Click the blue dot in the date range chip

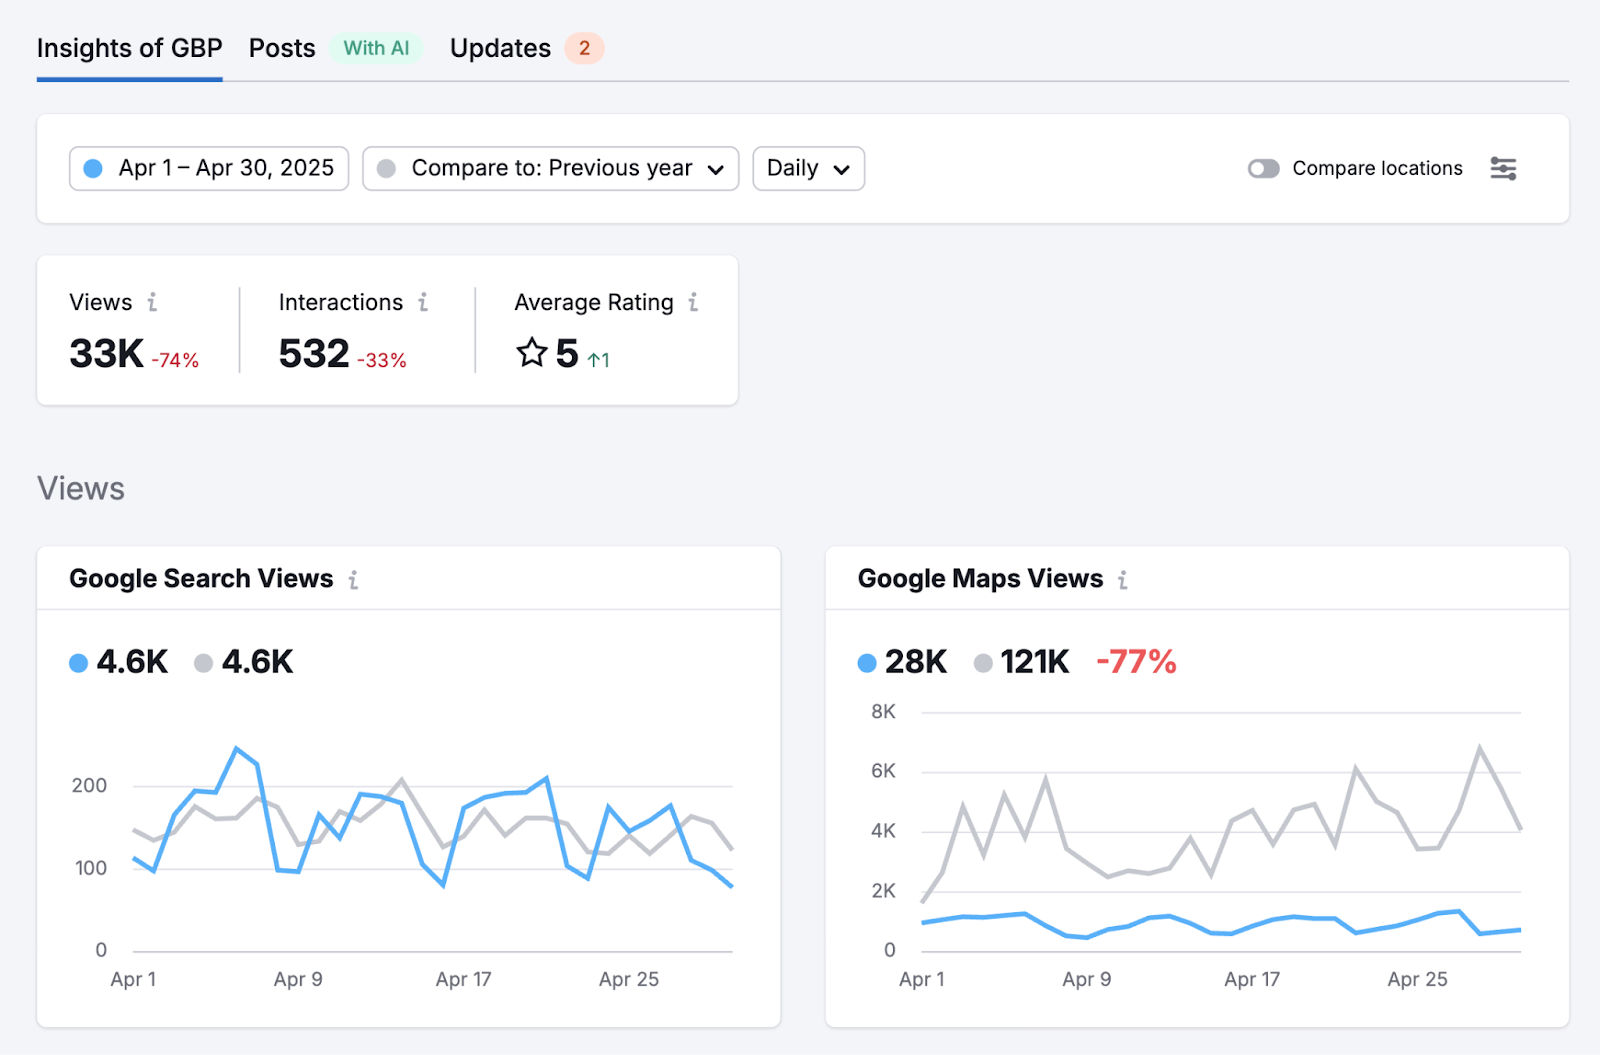click(x=93, y=168)
